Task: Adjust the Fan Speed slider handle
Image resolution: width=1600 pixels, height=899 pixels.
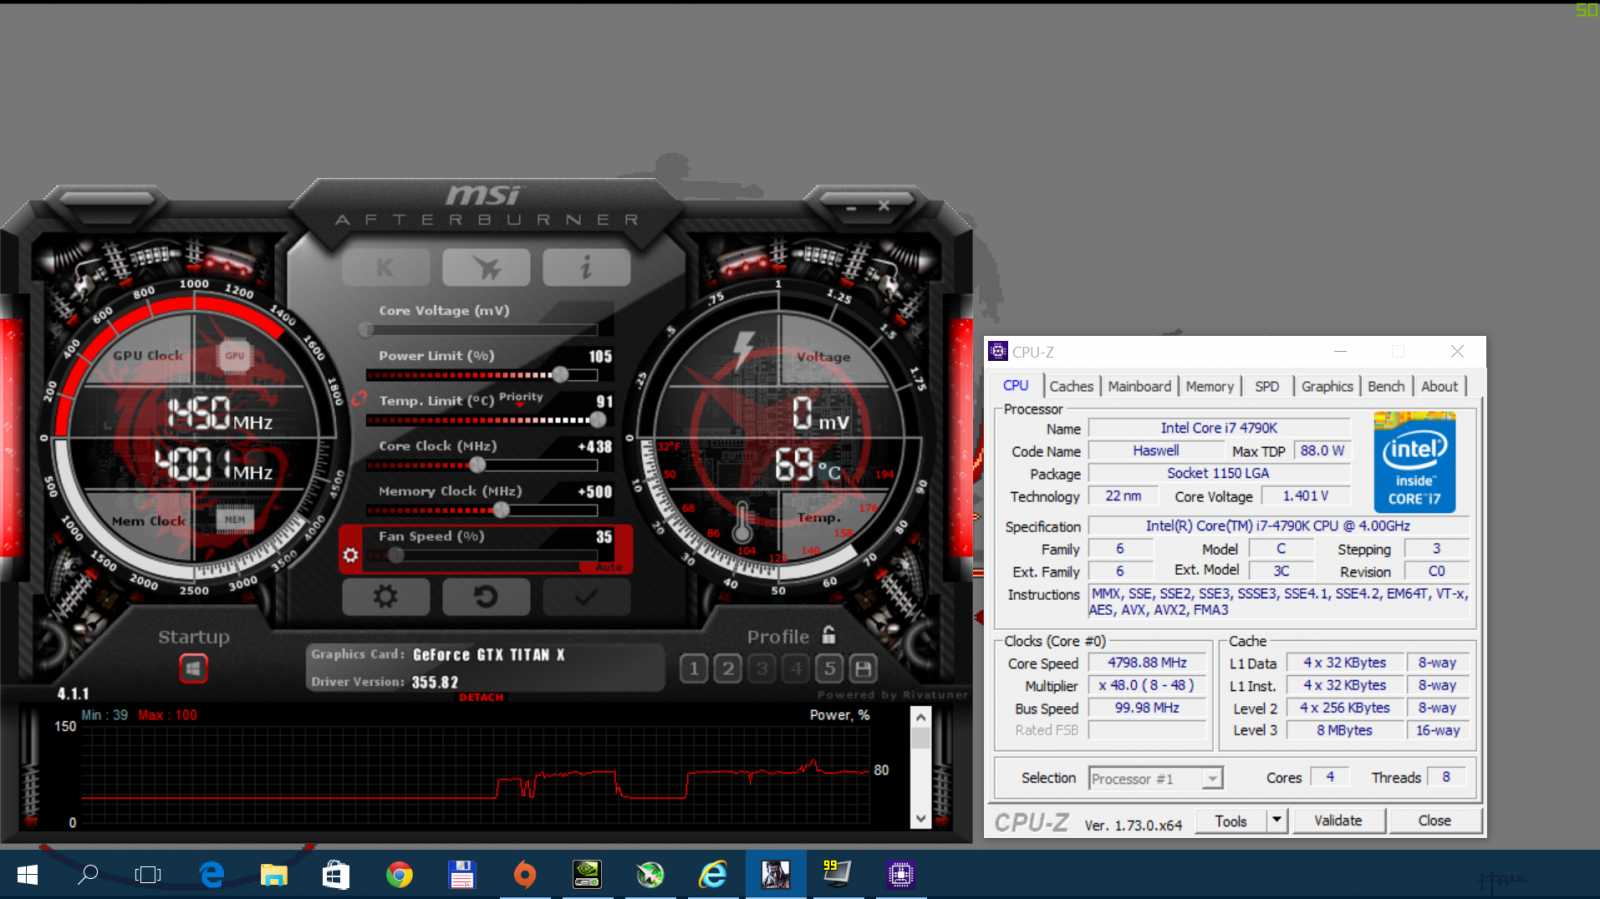Action: coord(396,555)
